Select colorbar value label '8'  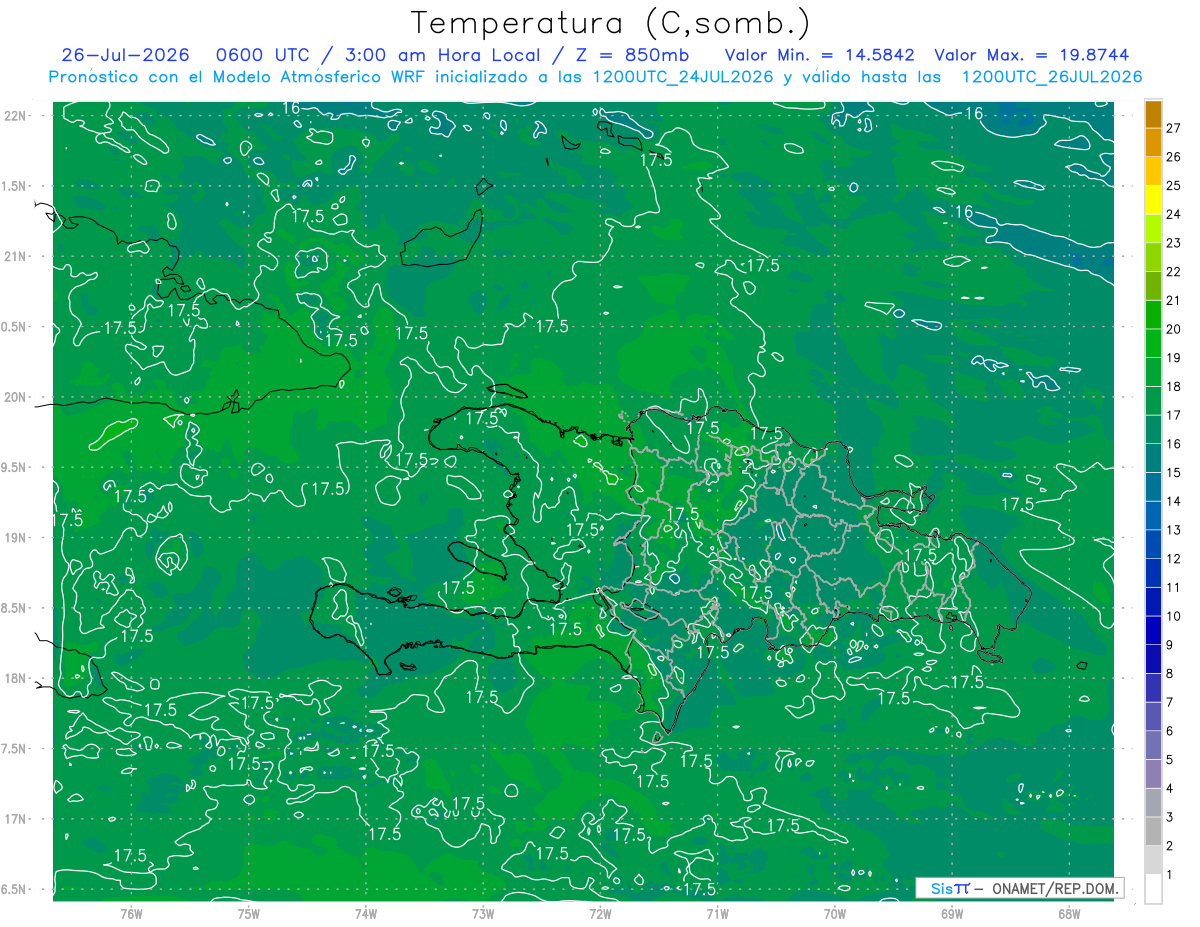(x=1170, y=674)
